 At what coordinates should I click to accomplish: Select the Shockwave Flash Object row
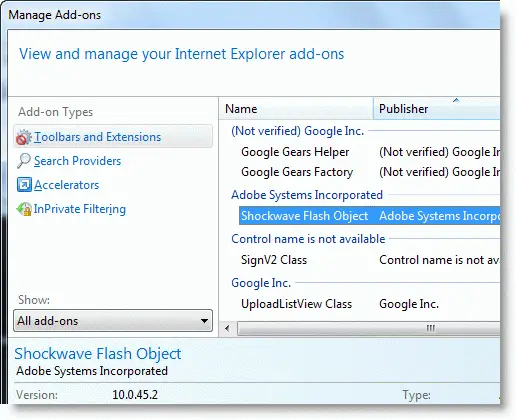[369, 216]
